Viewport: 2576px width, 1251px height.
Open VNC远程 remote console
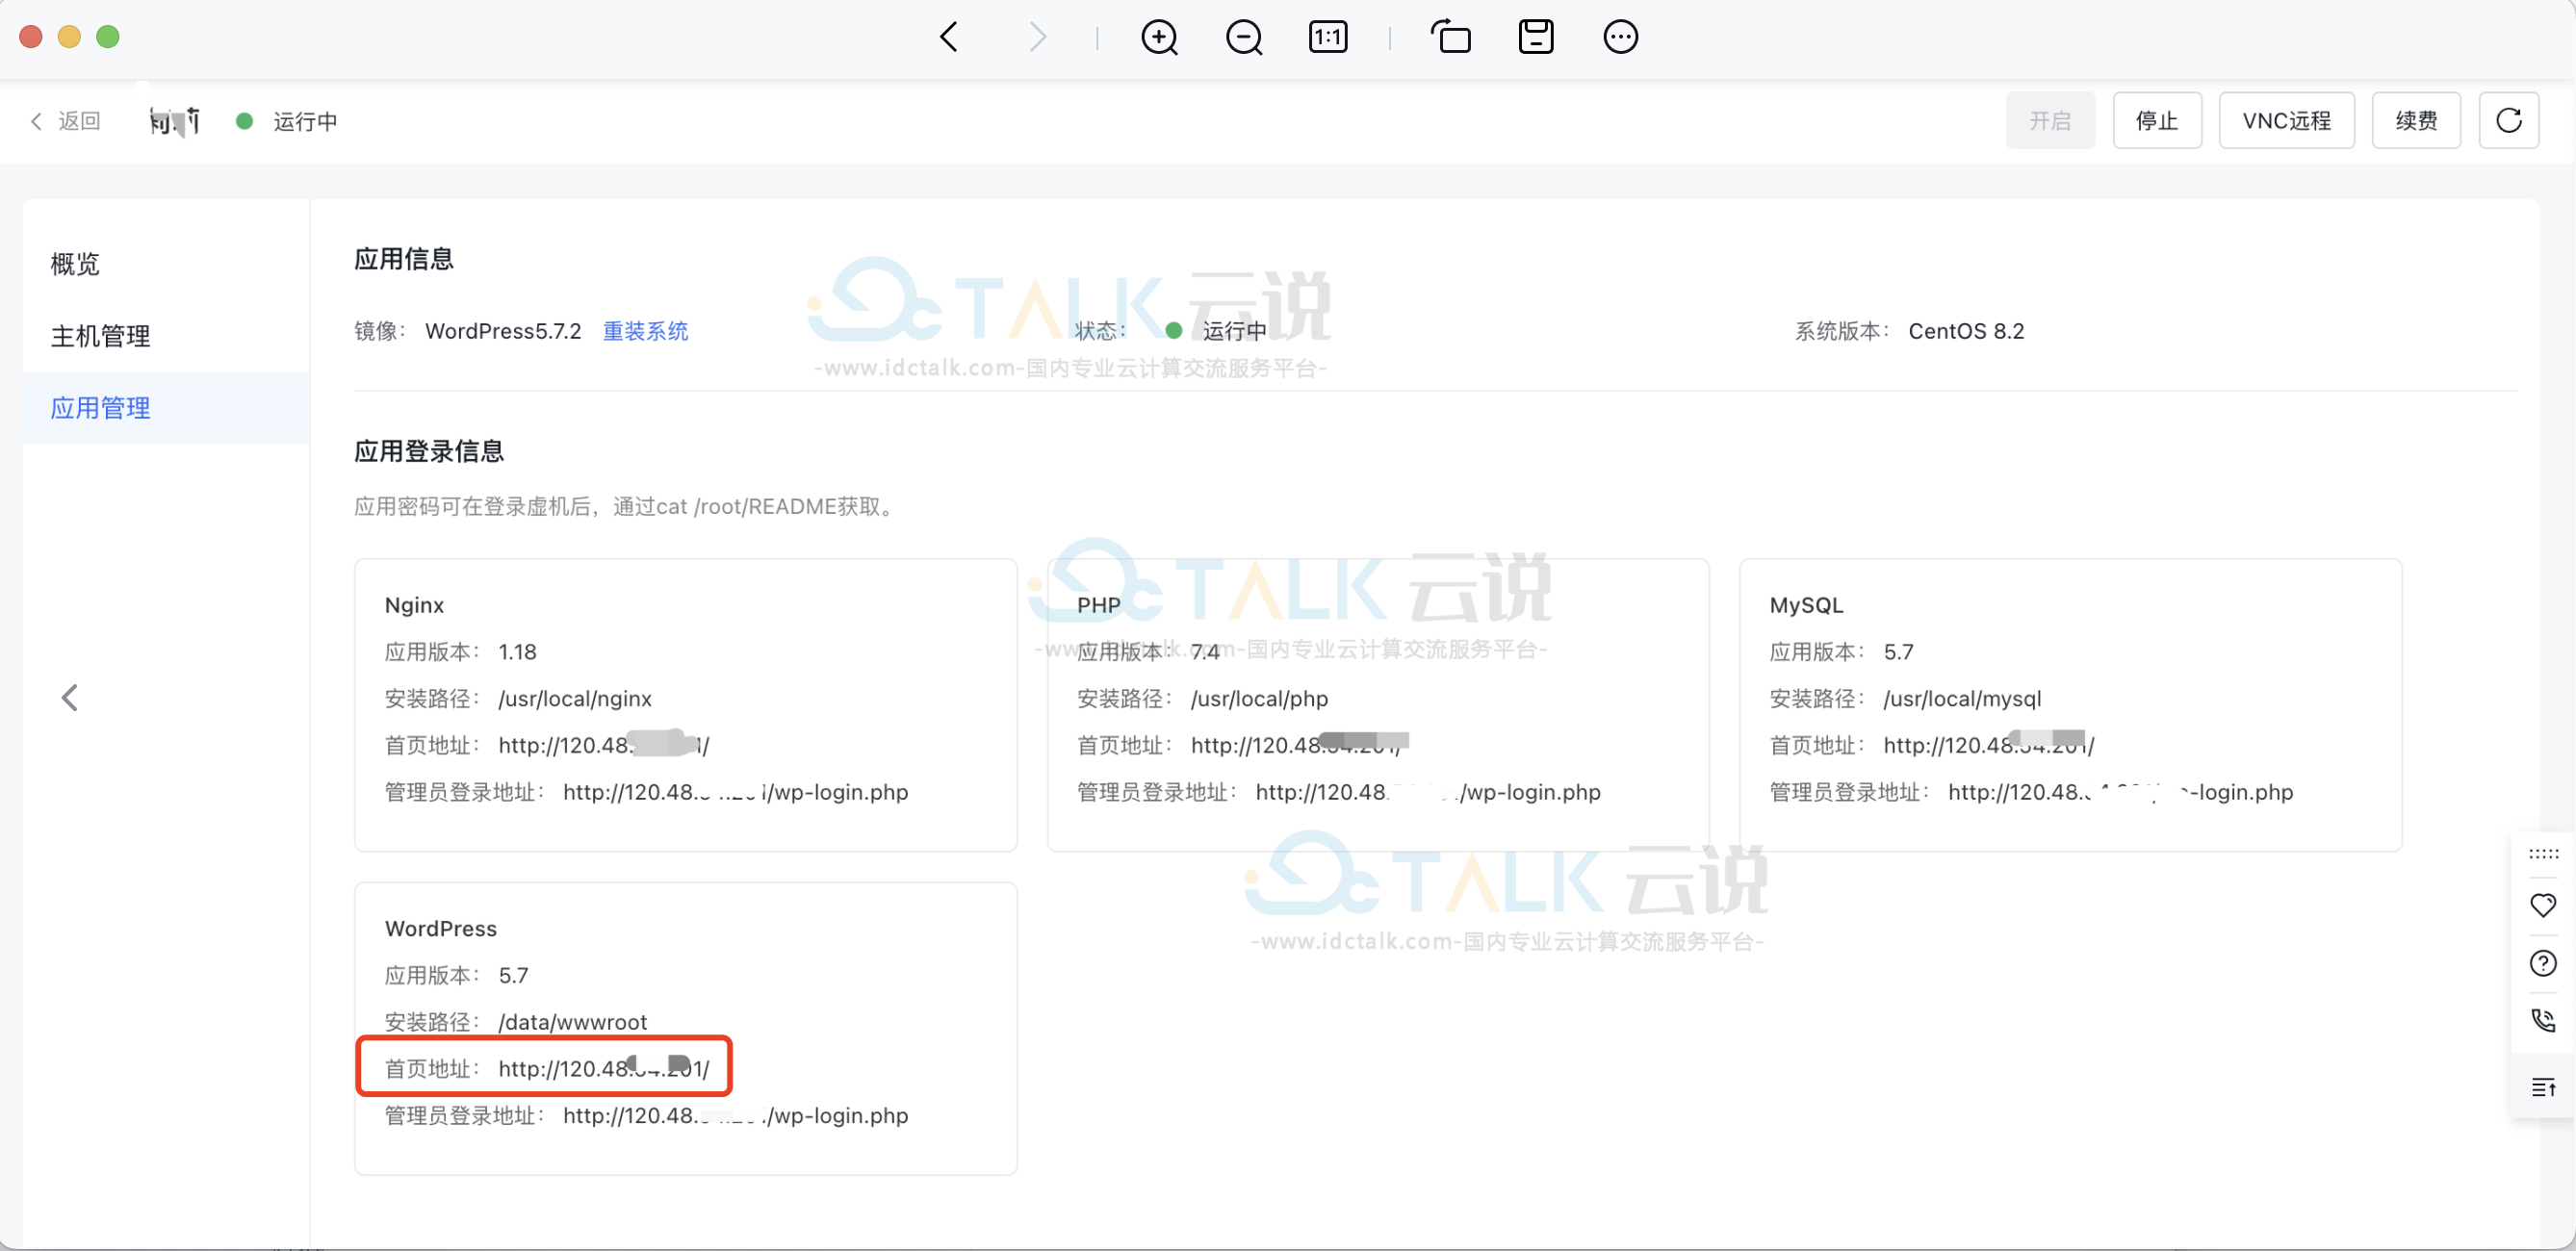[x=2286, y=120]
